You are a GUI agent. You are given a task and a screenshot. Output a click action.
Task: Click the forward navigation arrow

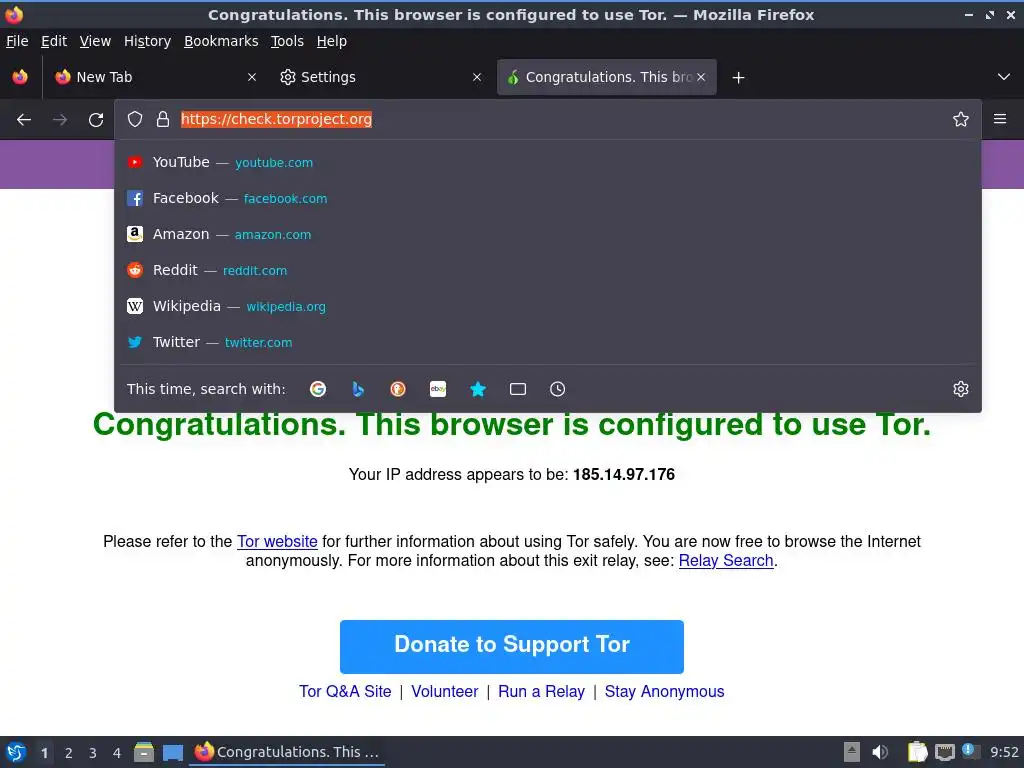coord(60,120)
